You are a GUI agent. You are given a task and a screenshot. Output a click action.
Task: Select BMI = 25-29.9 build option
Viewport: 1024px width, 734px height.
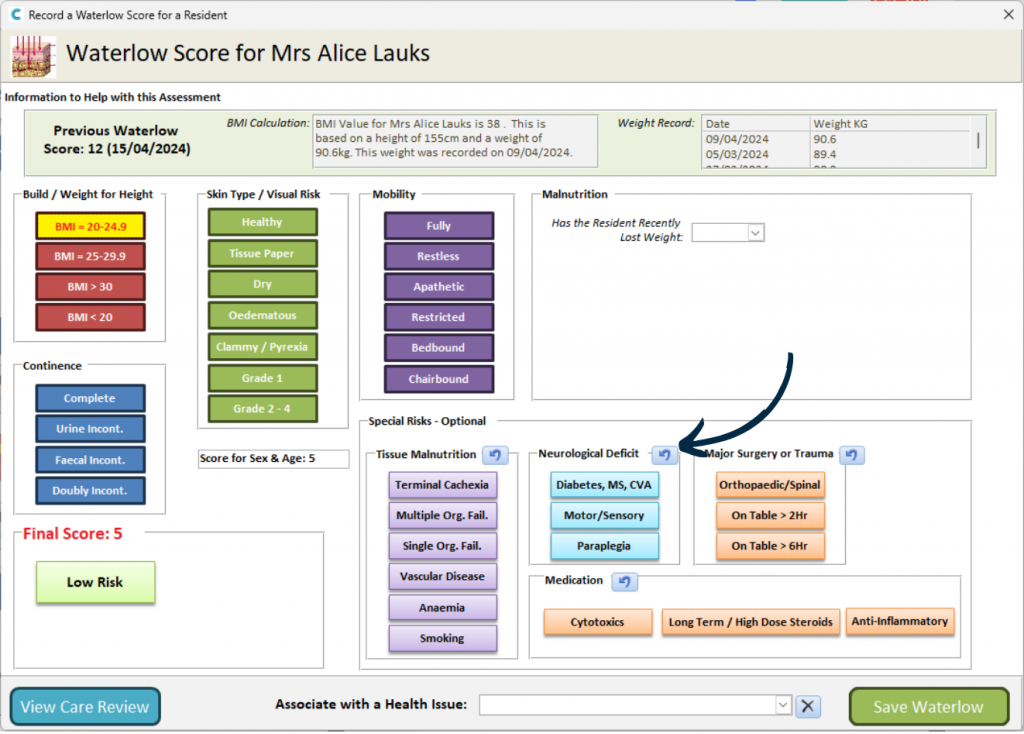click(x=90, y=257)
